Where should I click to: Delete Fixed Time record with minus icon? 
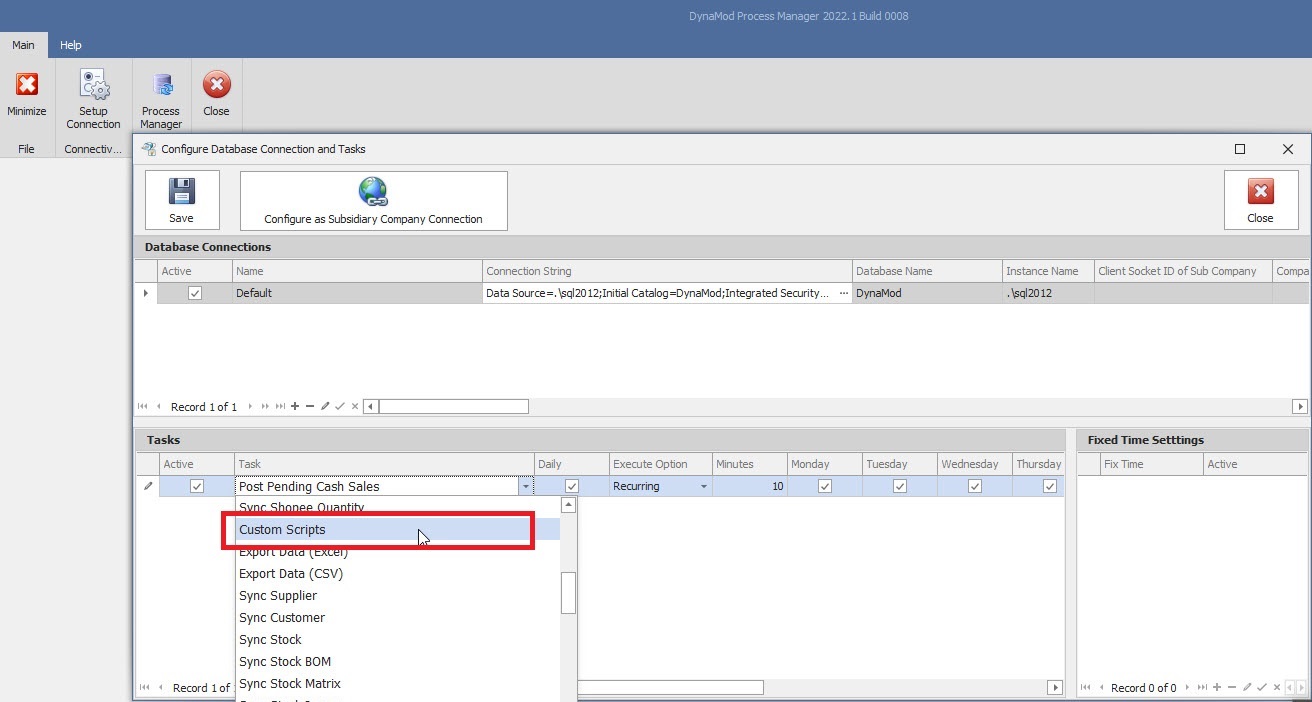point(1232,687)
